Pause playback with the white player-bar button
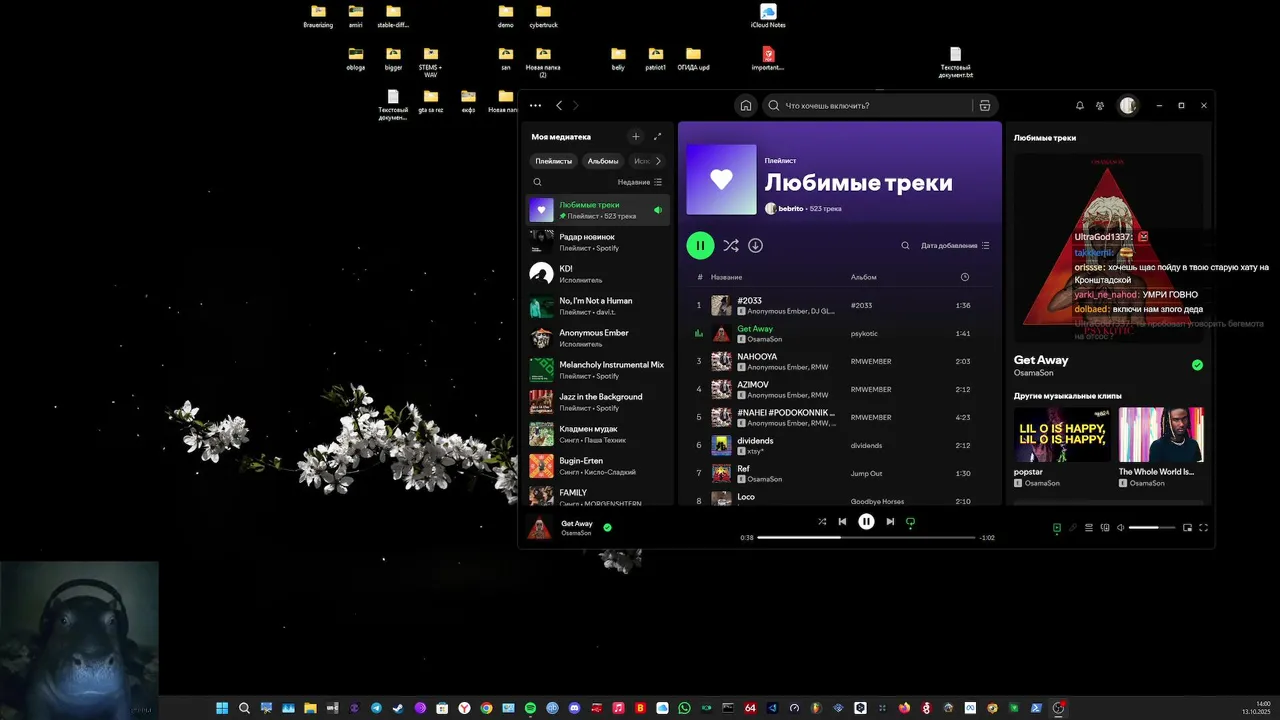 click(866, 521)
